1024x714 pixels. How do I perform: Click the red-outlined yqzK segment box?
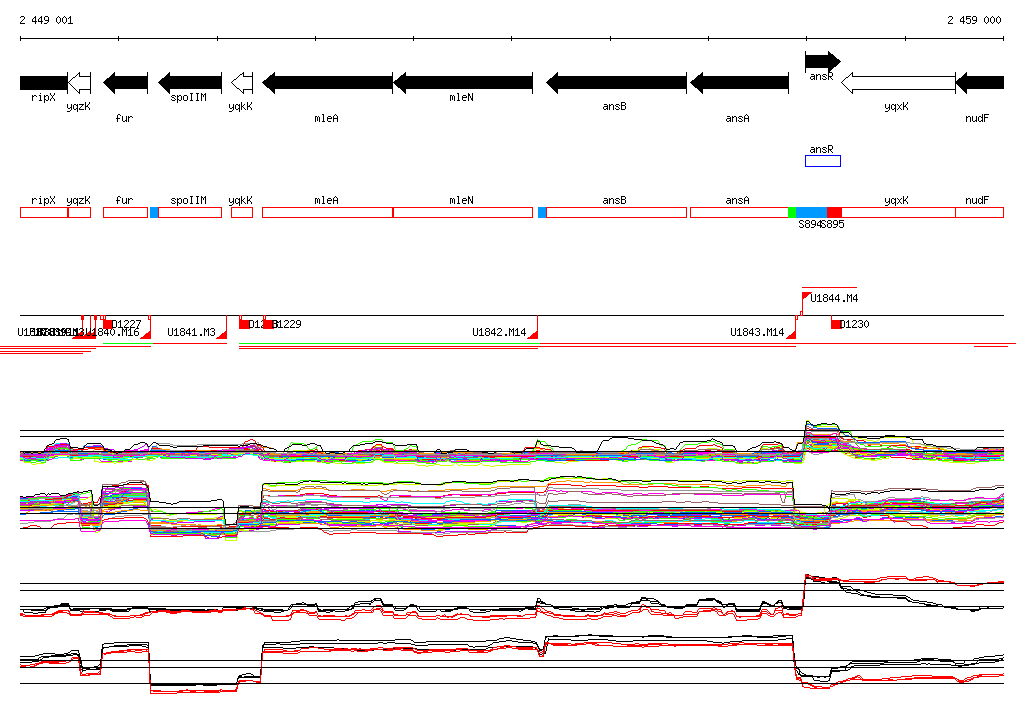80,212
